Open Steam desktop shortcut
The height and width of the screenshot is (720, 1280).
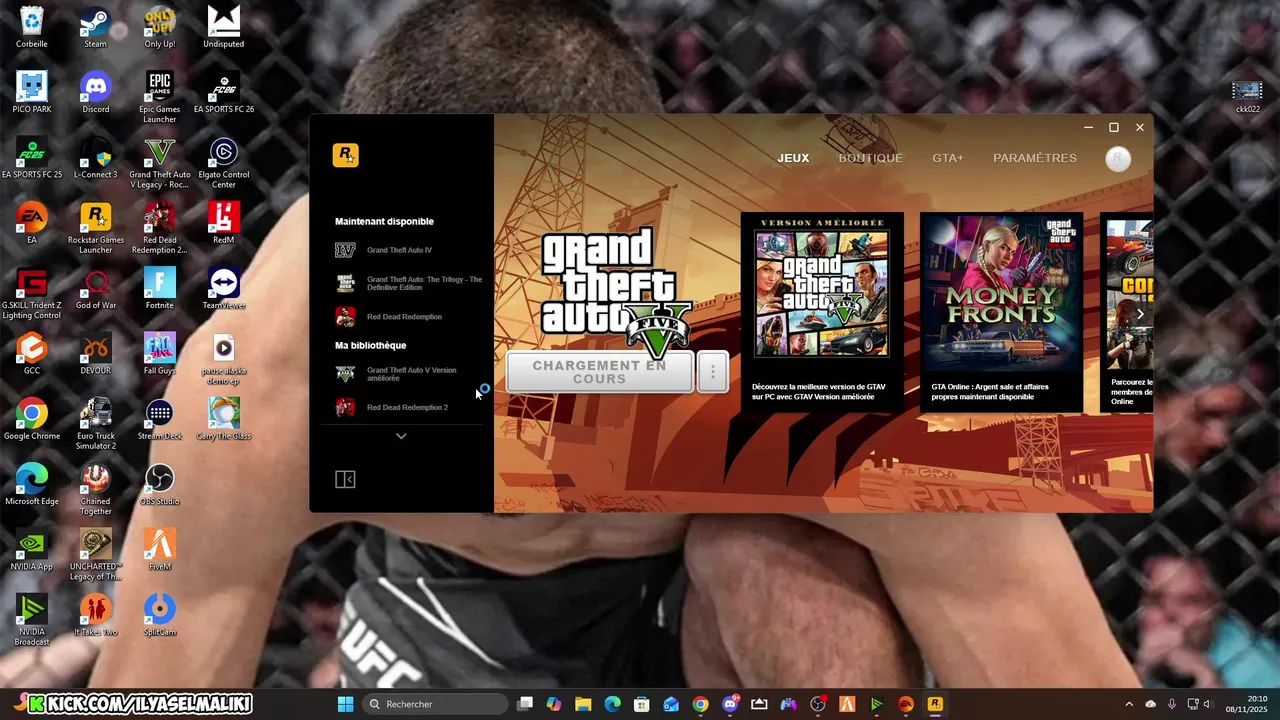click(x=95, y=27)
